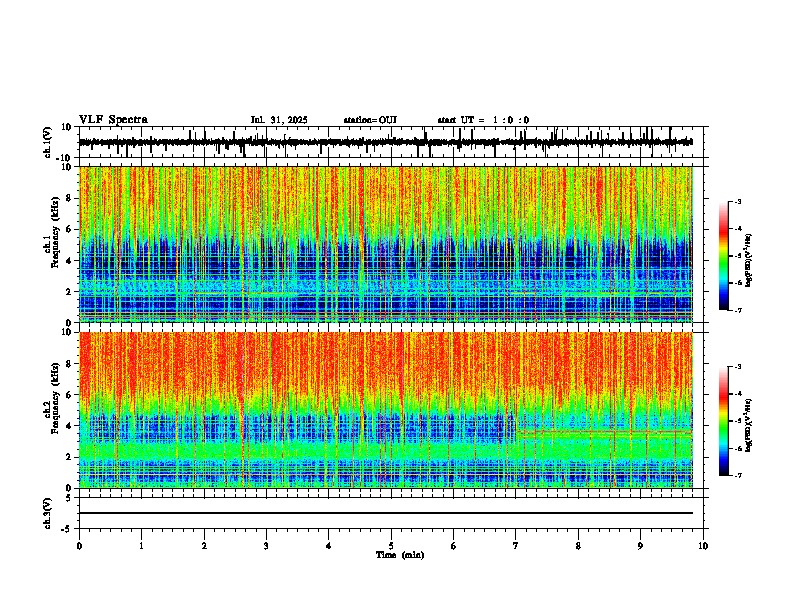
Task: Click the ch.2 spectrogram color scale bar
Action: click(724, 421)
